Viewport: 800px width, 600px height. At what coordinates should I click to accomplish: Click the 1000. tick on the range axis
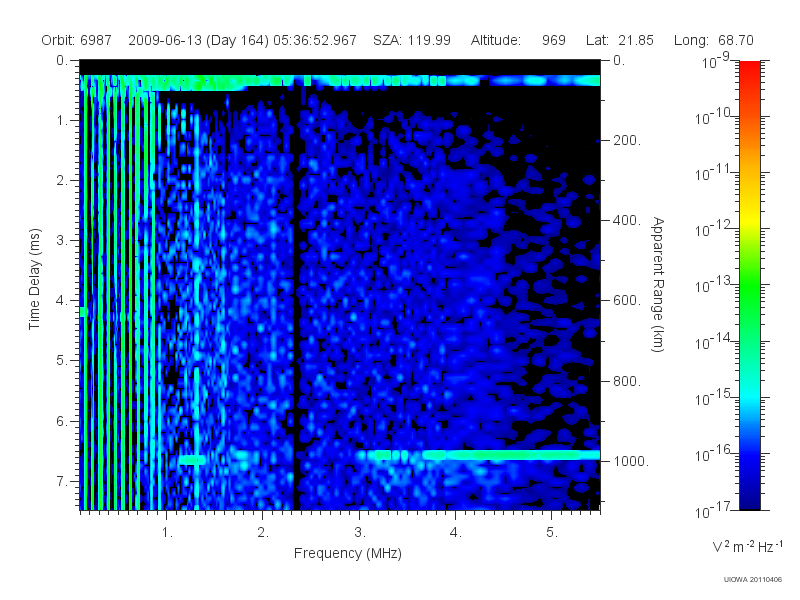[x=631, y=461]
